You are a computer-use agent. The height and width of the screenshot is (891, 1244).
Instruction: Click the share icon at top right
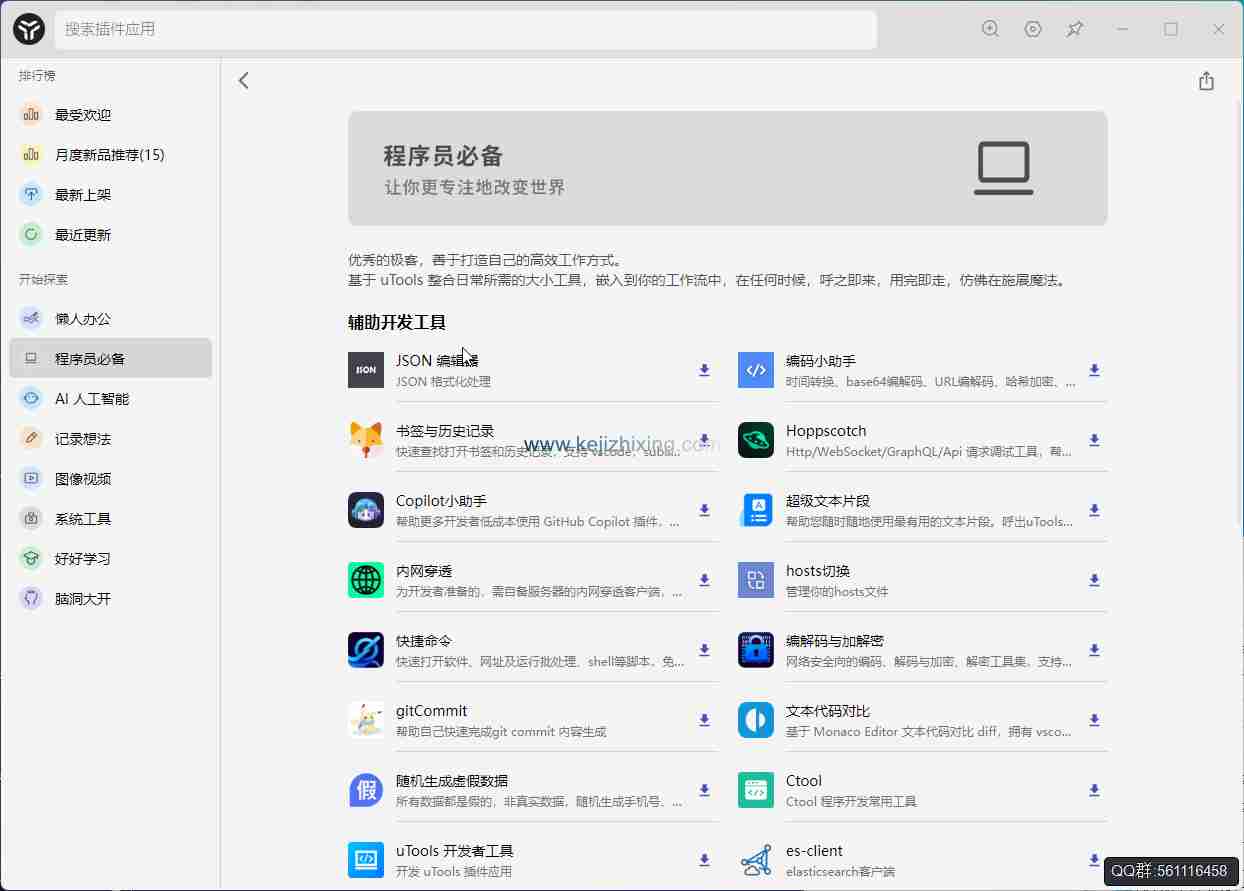click(x=1206, y=80)
